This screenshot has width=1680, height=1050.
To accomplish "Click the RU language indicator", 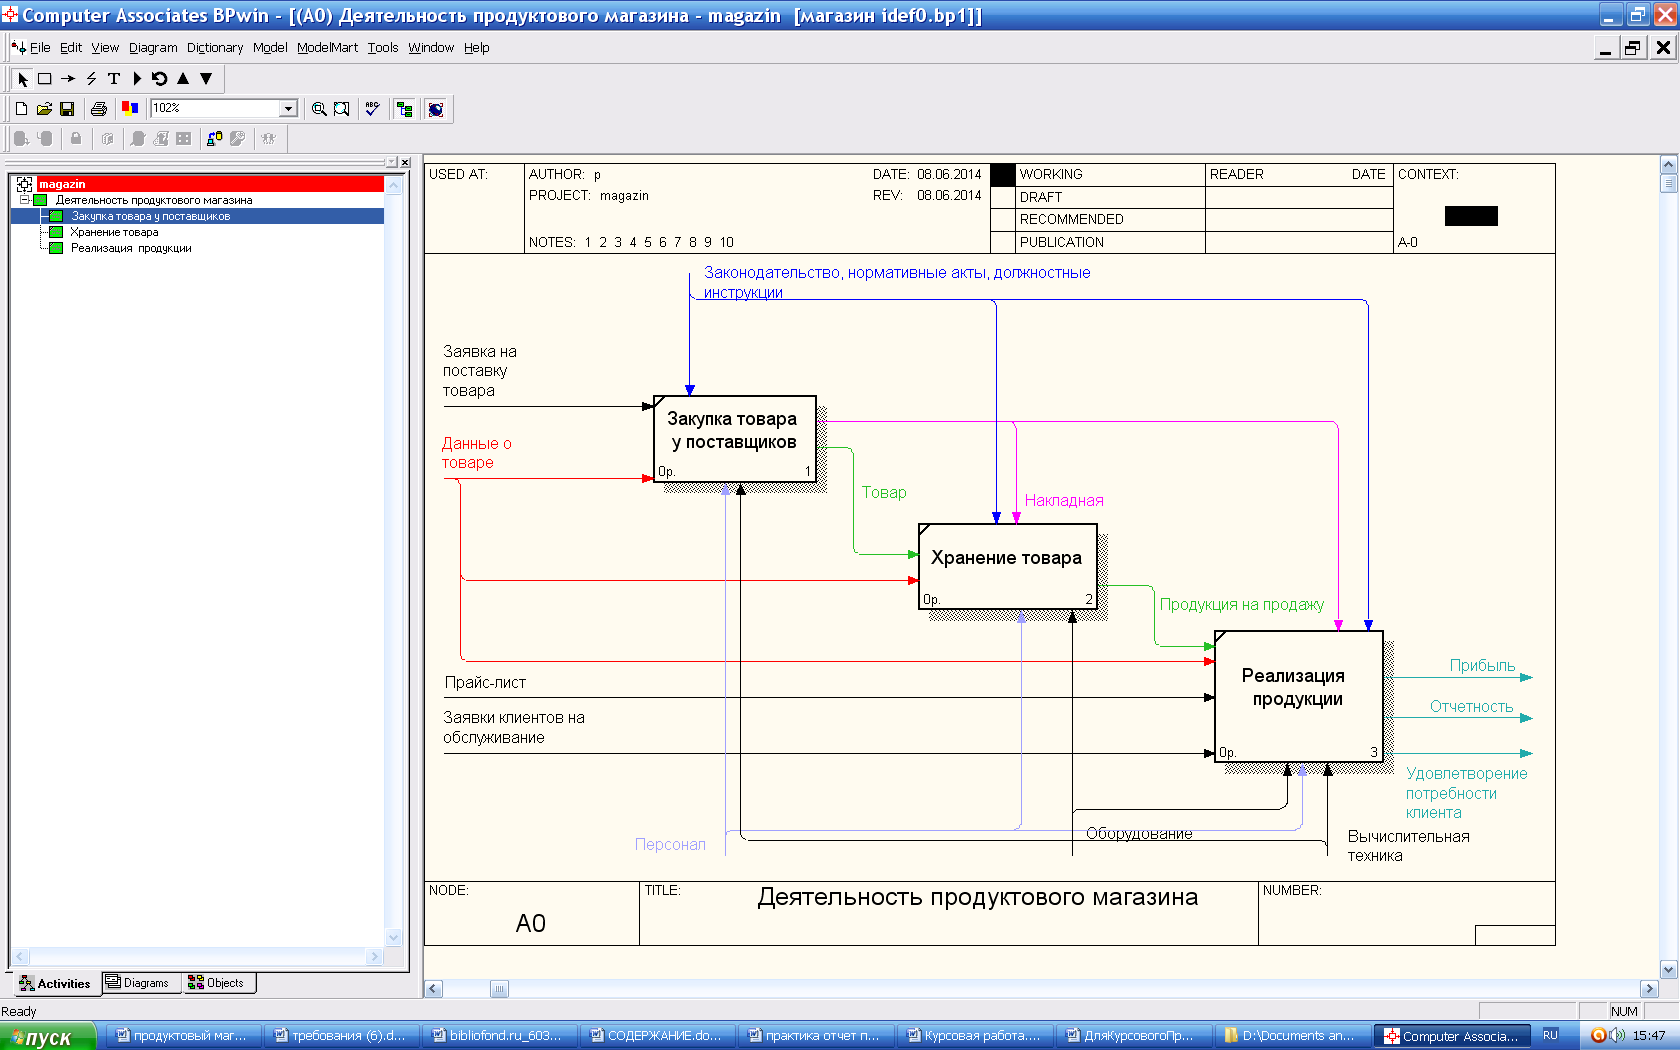I will pyautogui.click(x=1550, y=1035).
